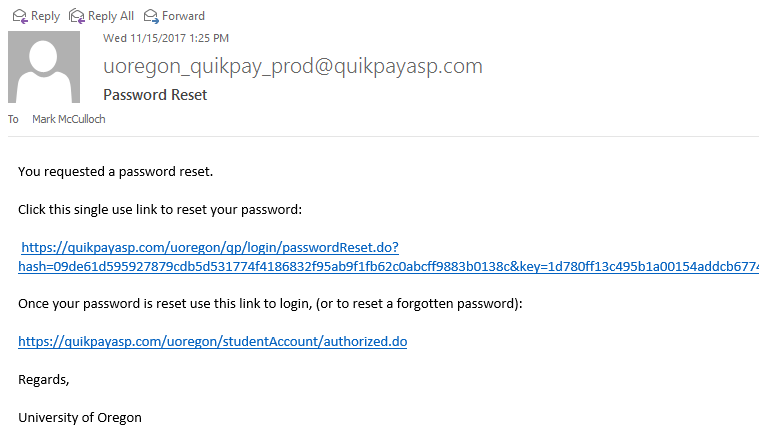Click the Regards closing text

click(44, 380)
